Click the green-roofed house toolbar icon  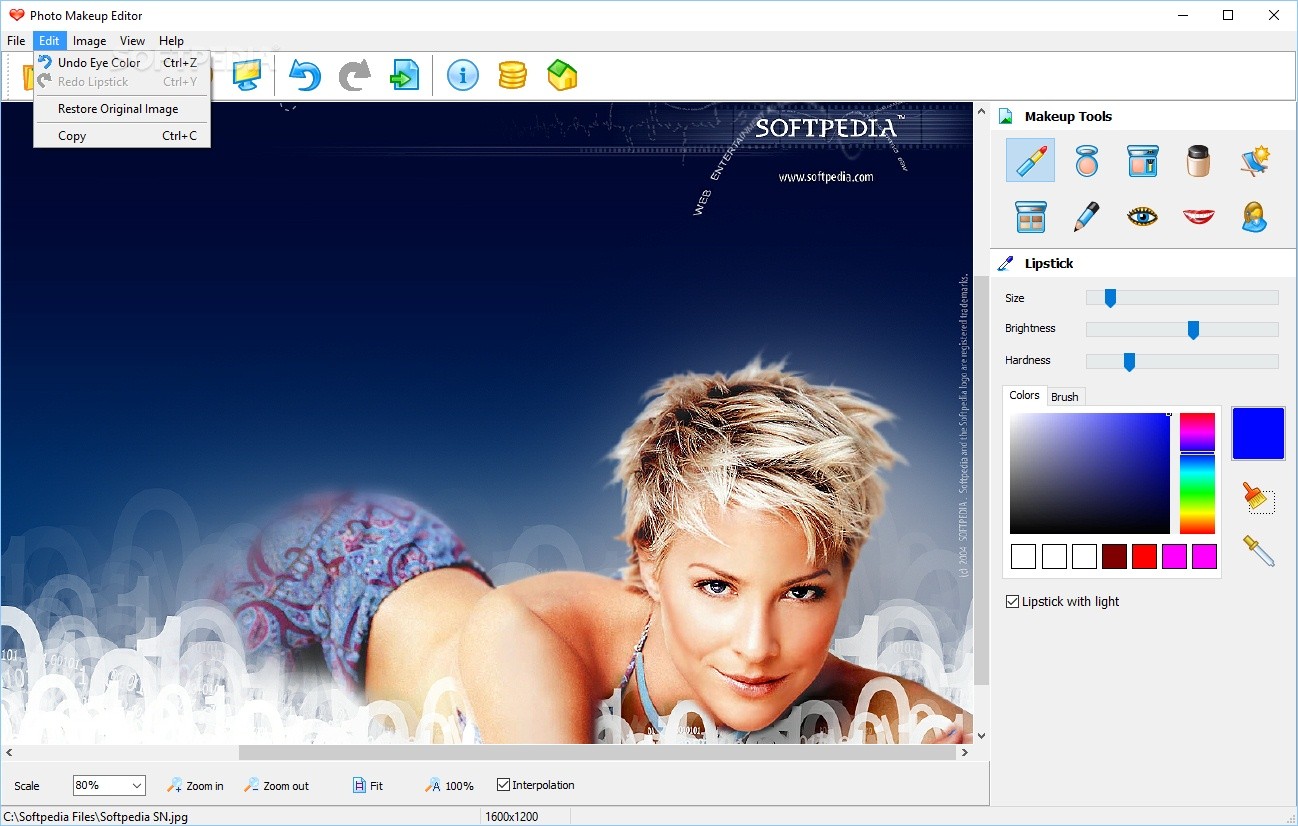562,75
